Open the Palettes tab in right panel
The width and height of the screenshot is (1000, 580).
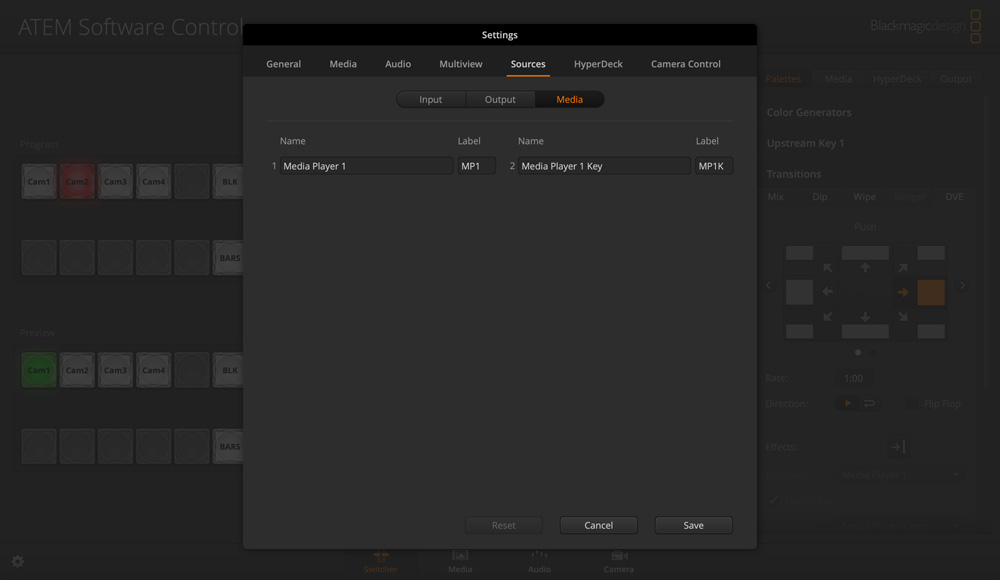783,79
